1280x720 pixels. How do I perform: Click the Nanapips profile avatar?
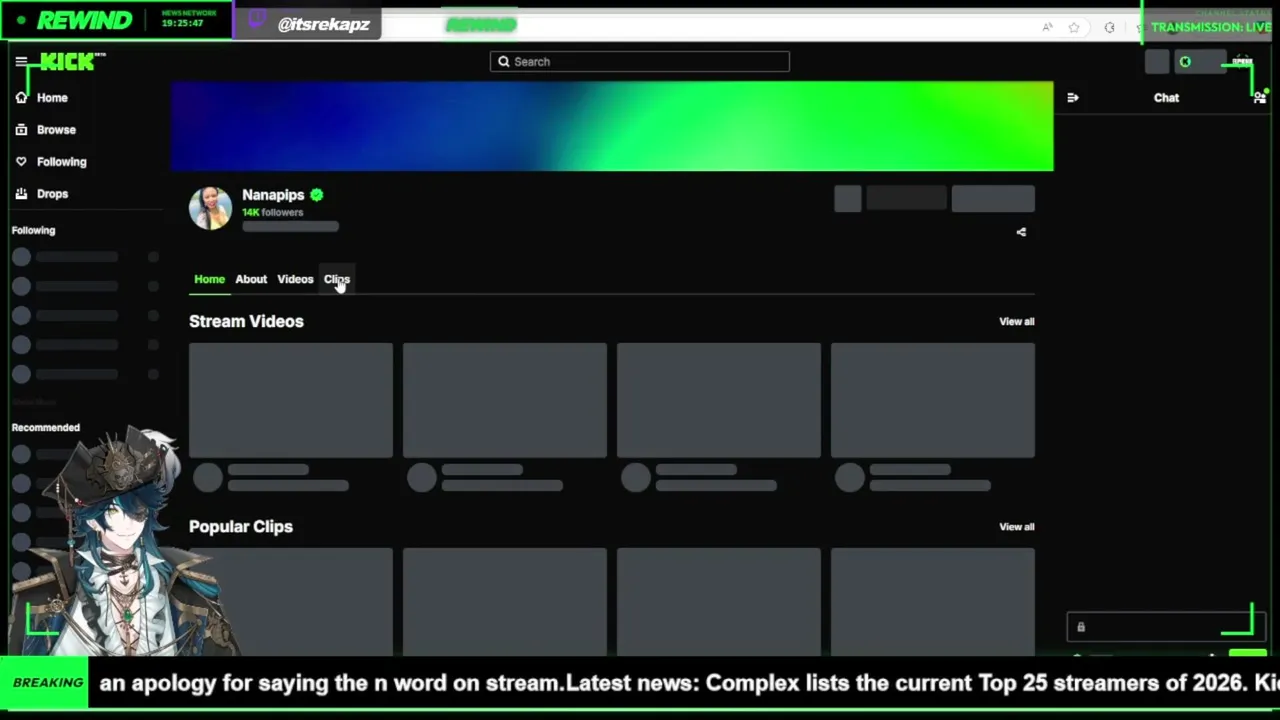[210, 207]
